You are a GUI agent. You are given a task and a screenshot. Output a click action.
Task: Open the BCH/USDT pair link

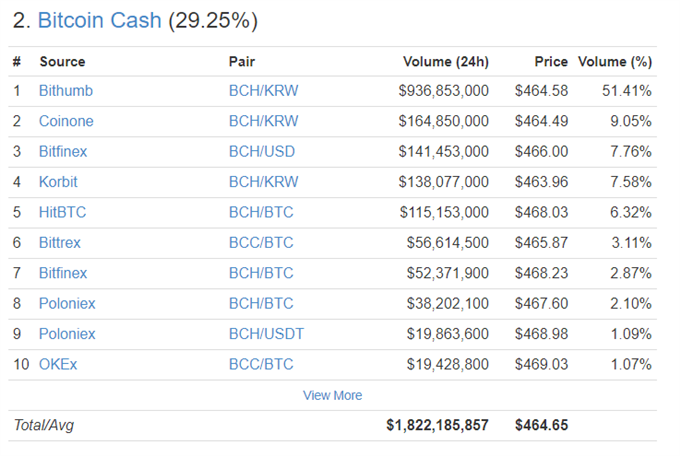coord(266,334)
